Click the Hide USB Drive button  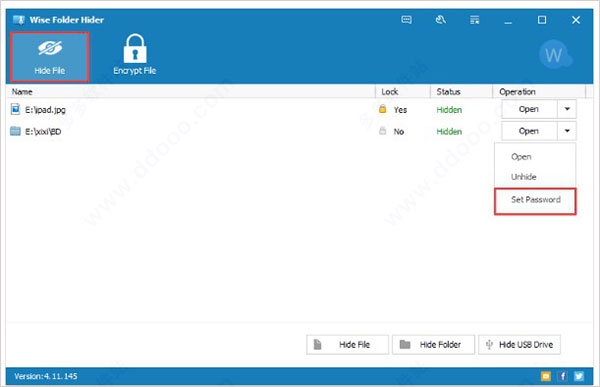pyautogui.click(x=520, y=345)
